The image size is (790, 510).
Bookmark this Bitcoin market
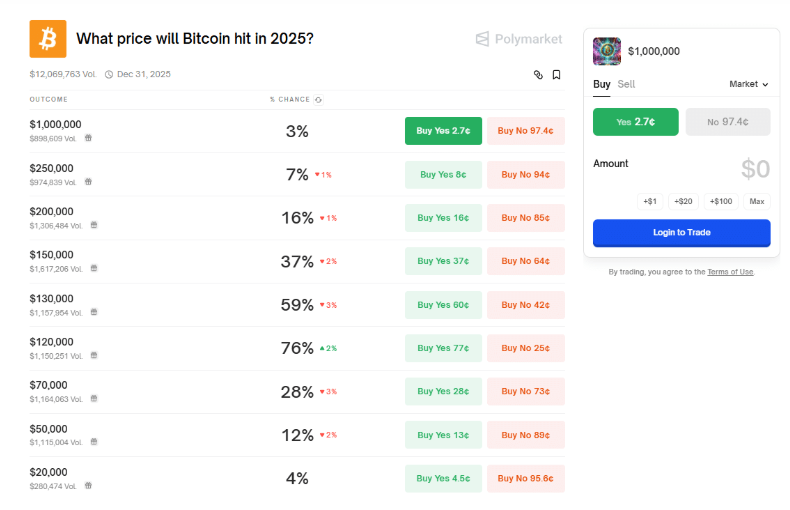[x=556, y=75]
